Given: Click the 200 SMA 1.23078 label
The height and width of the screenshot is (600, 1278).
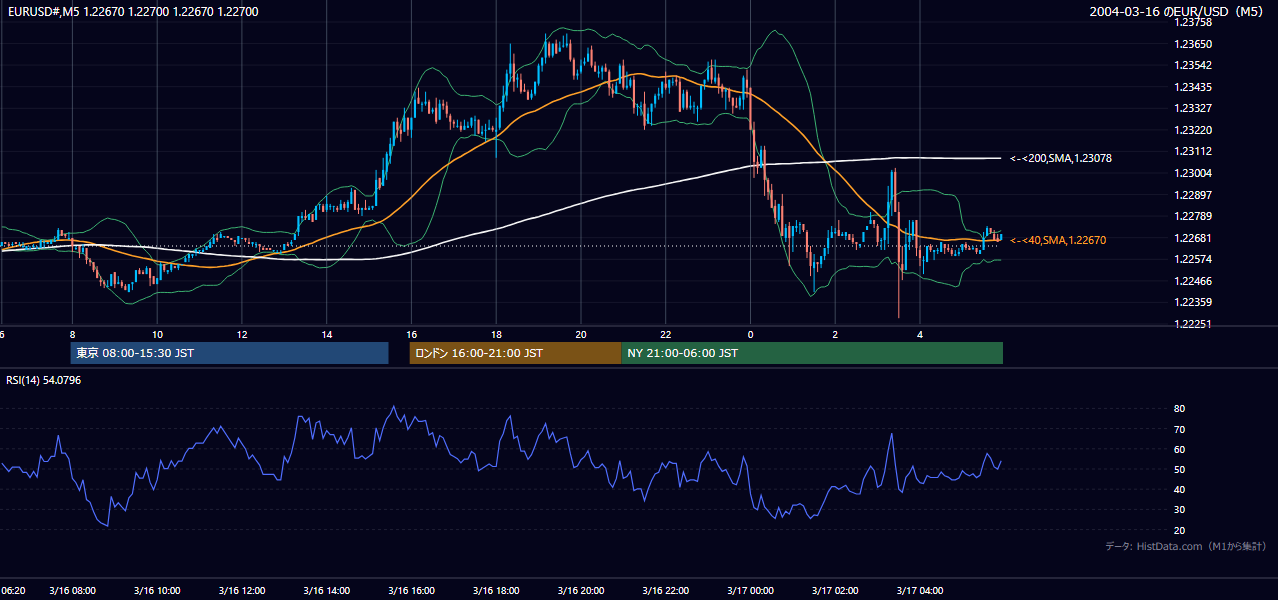Looking at the screenshot, I should 1061,158.
